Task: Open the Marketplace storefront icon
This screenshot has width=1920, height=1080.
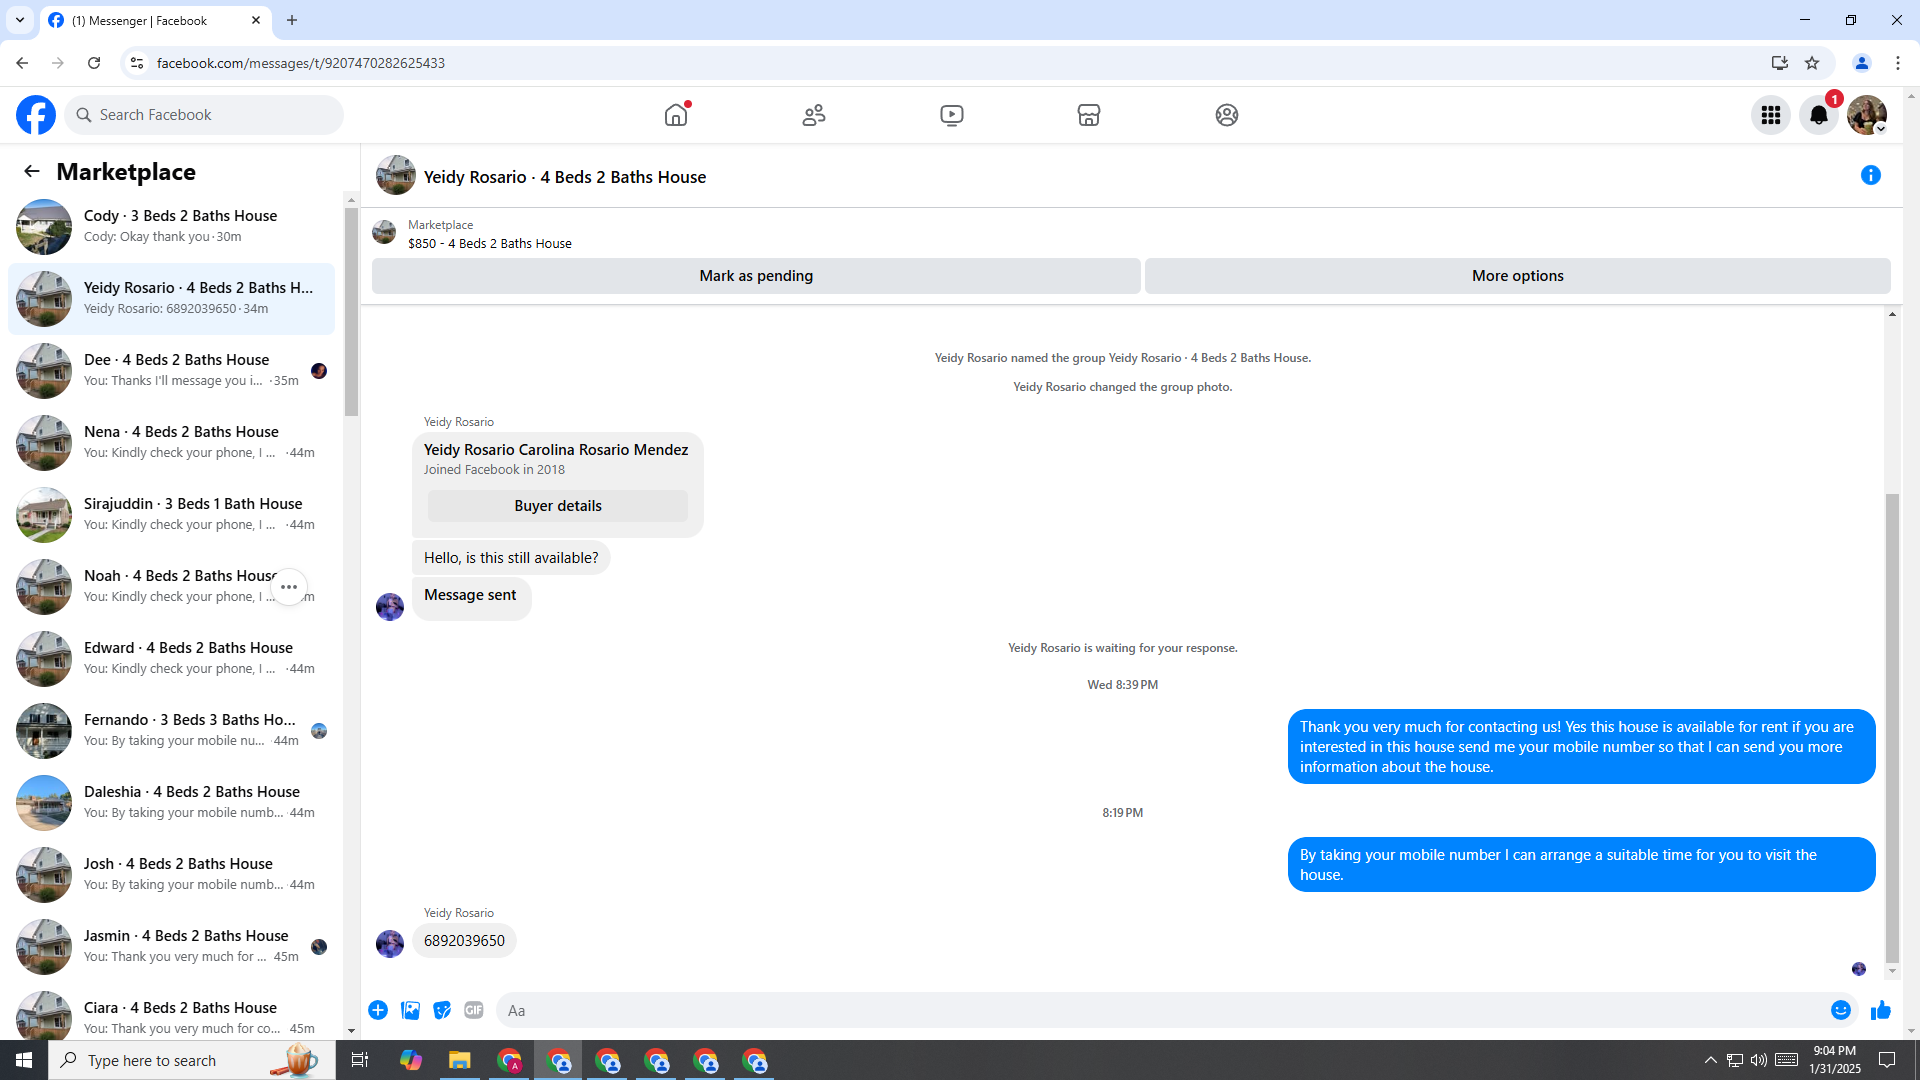Action: point(1089,115)
